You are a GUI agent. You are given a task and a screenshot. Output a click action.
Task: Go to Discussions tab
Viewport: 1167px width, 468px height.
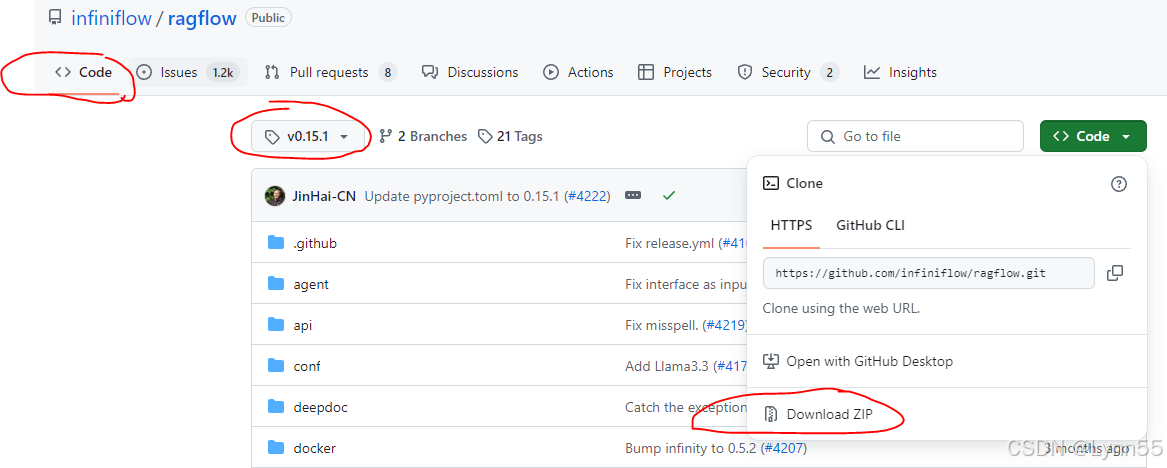click(470, 72)
